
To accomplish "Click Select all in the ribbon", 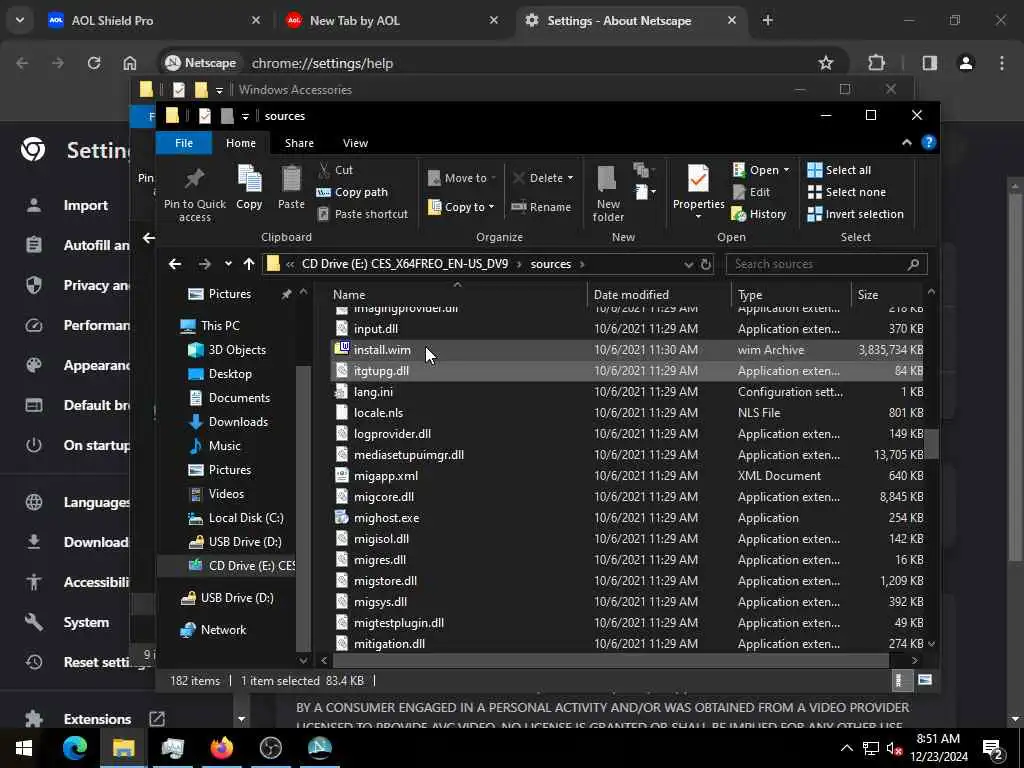I will (839, 170).
